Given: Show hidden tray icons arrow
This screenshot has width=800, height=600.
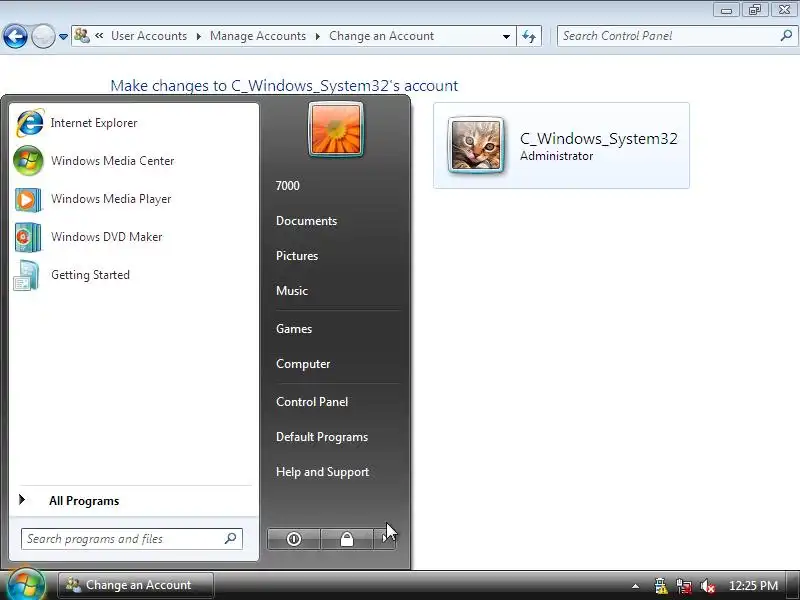Looking at the screenshot, I should pos(635,586).
